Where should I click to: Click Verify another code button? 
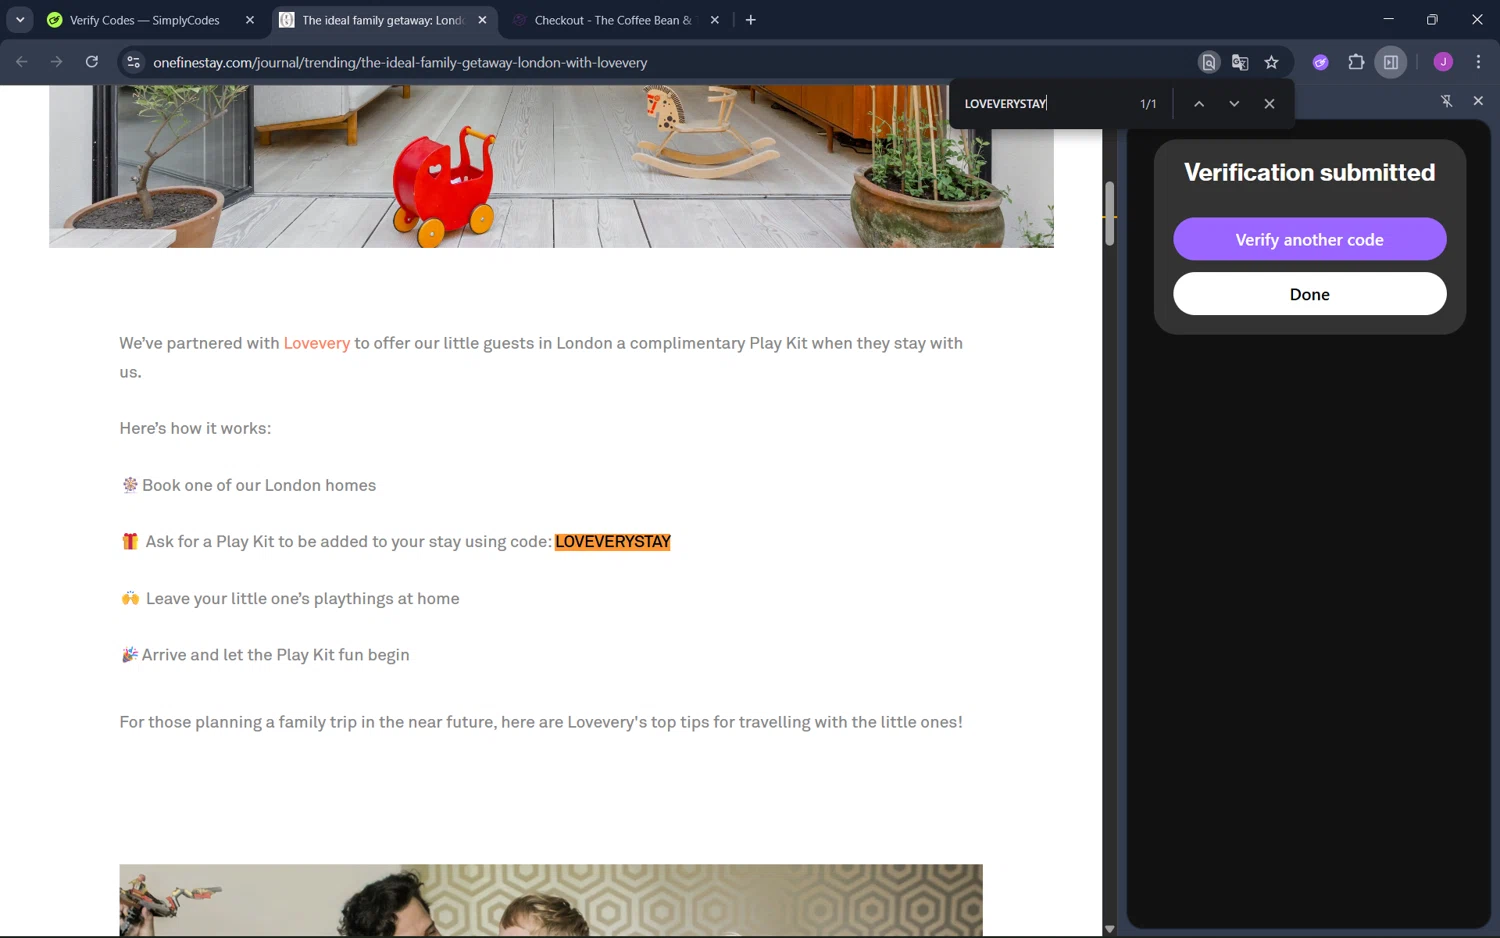coord(1310,239)
